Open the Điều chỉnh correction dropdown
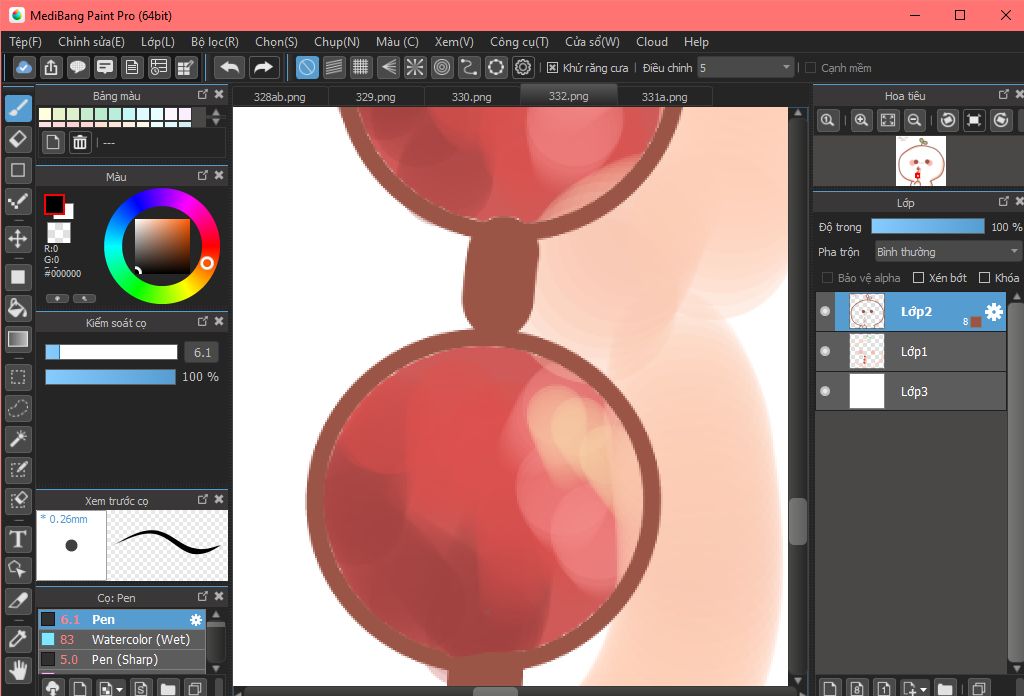This screenshot has width=1024, height=696. (x=744, y=68)
